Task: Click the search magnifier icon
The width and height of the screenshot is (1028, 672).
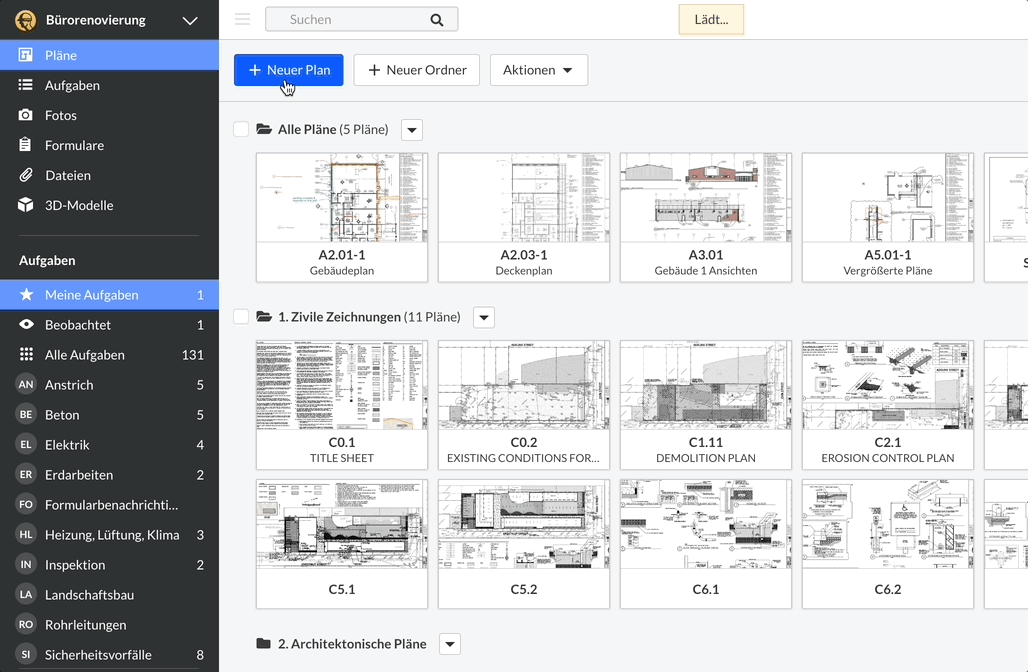Action: coord(436,19)
